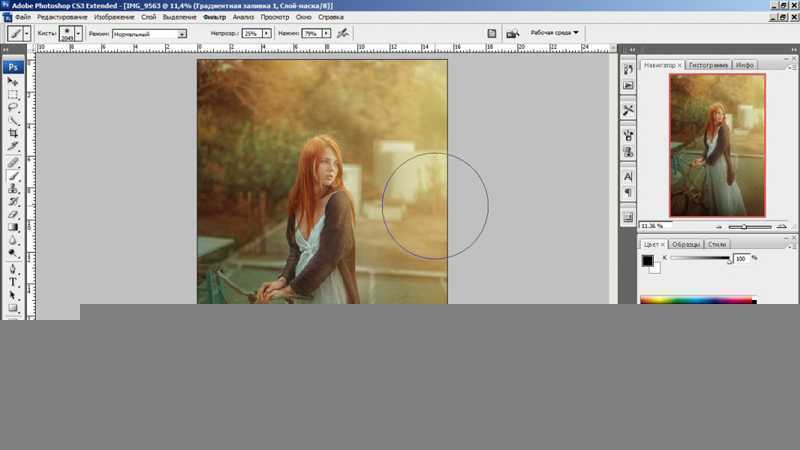Click the foreground color swatch in Color panel
The width and height of the screenshot is (800, 450).
click(647, 260)
